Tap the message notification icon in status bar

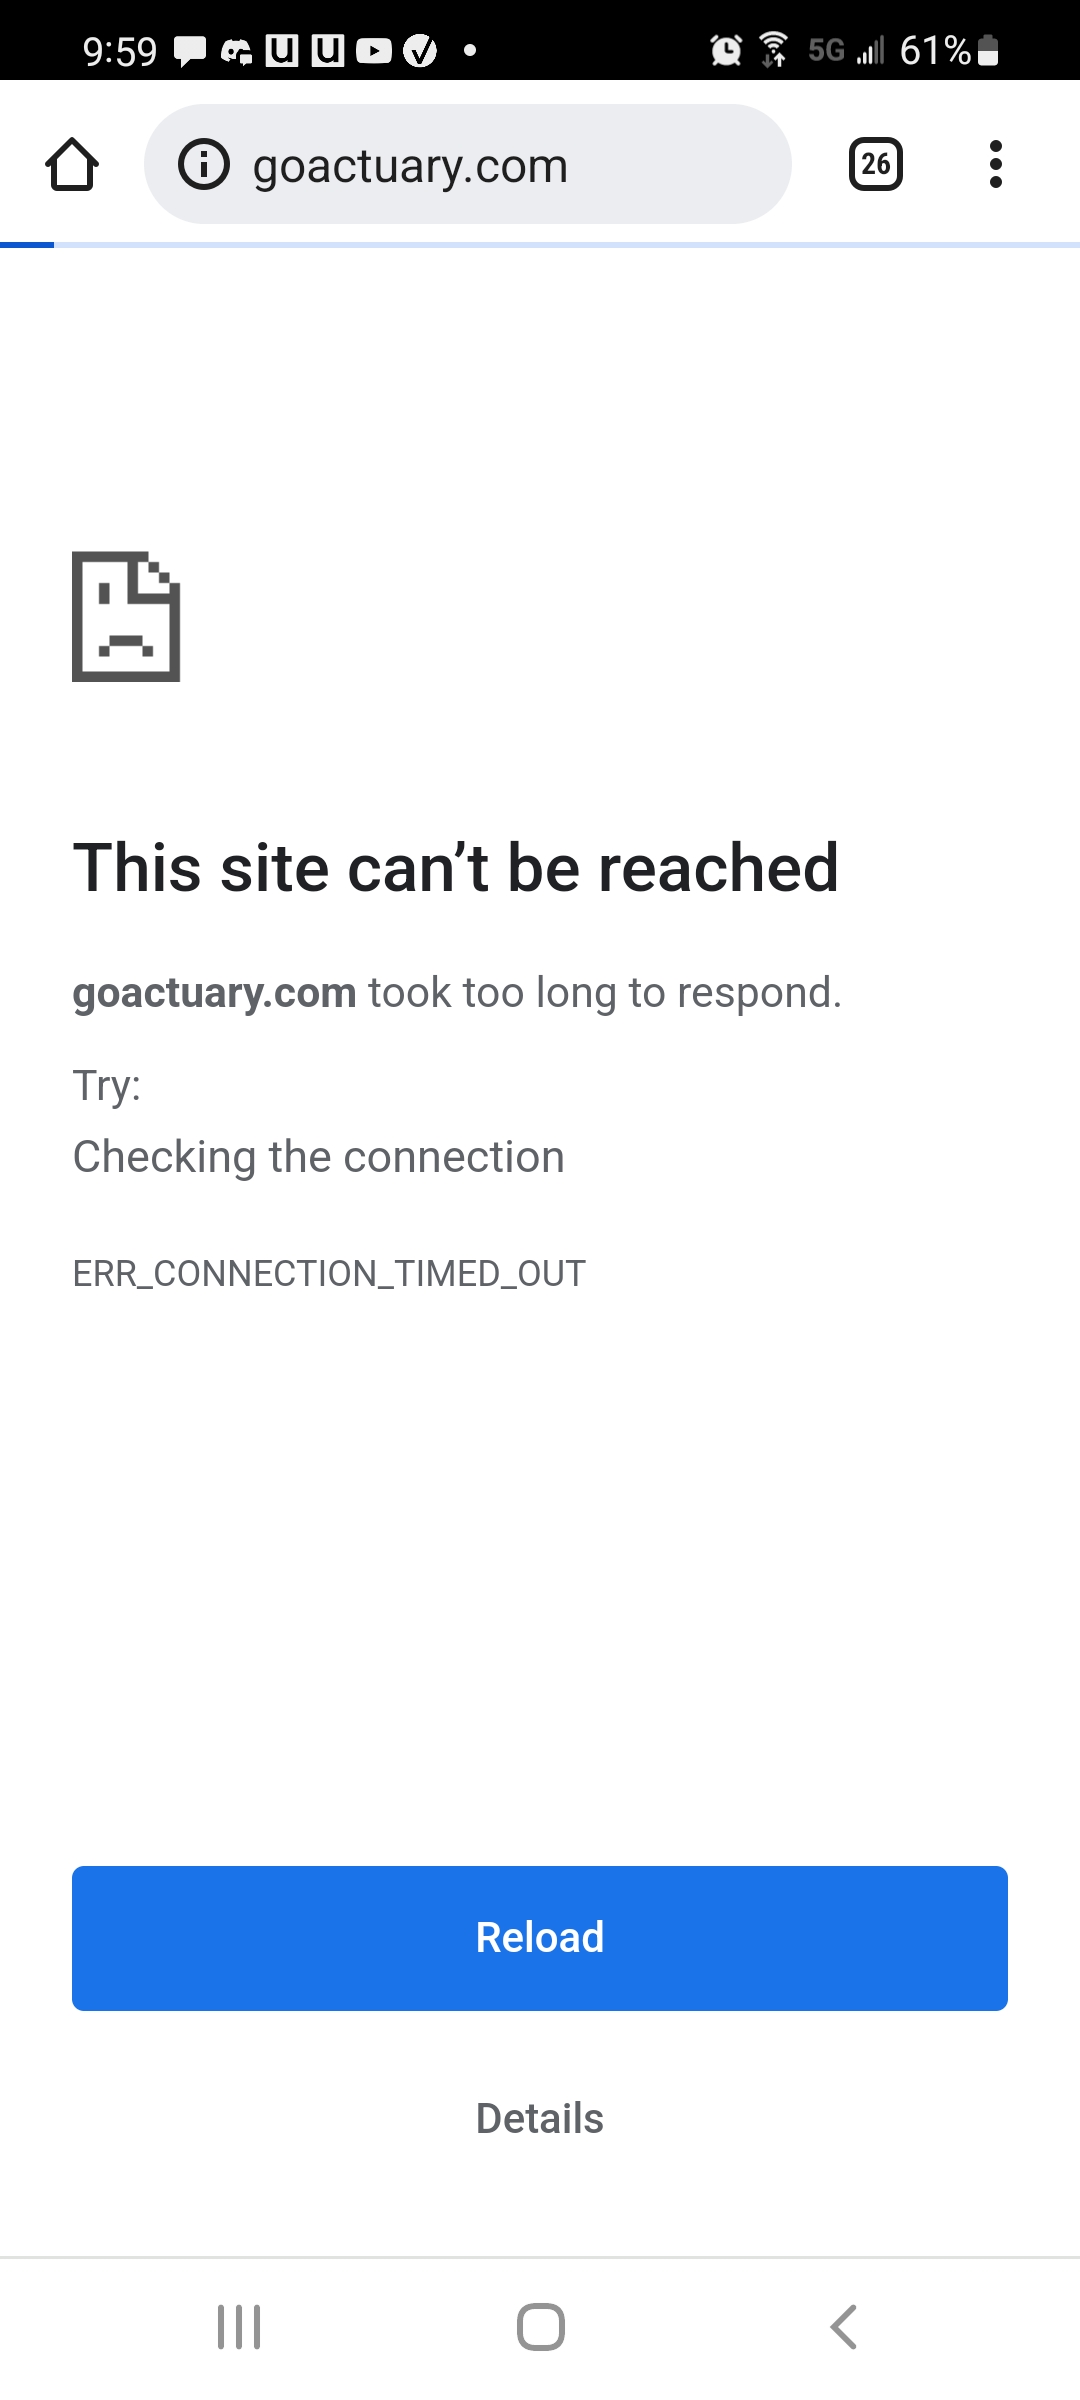[x=190, y=50]
